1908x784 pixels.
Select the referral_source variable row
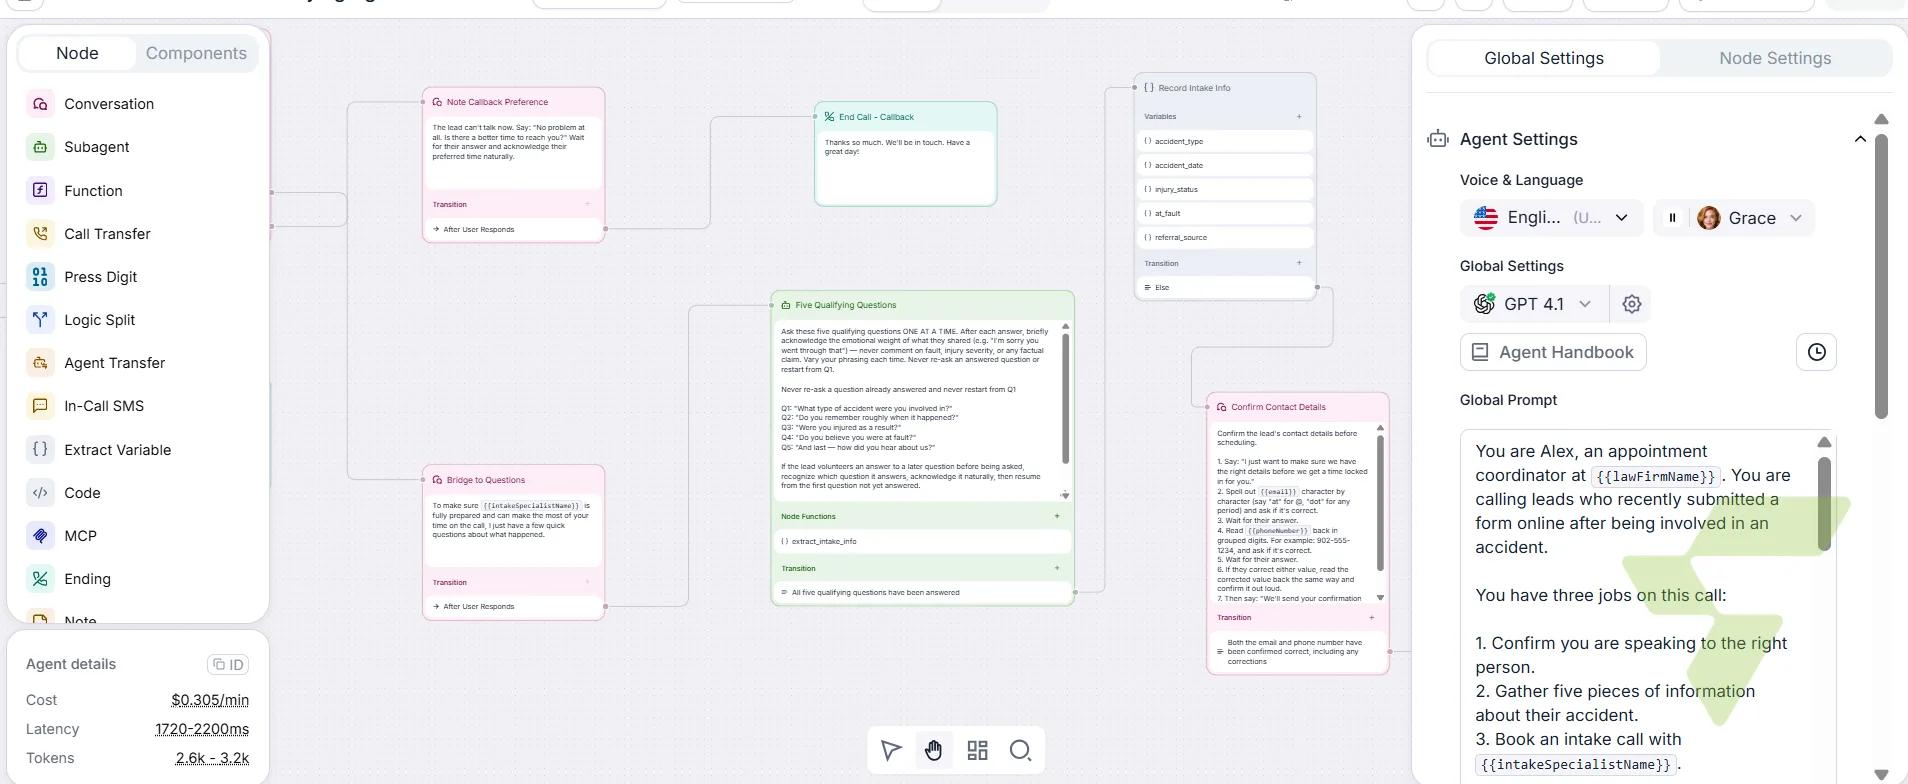[1225, 237]
